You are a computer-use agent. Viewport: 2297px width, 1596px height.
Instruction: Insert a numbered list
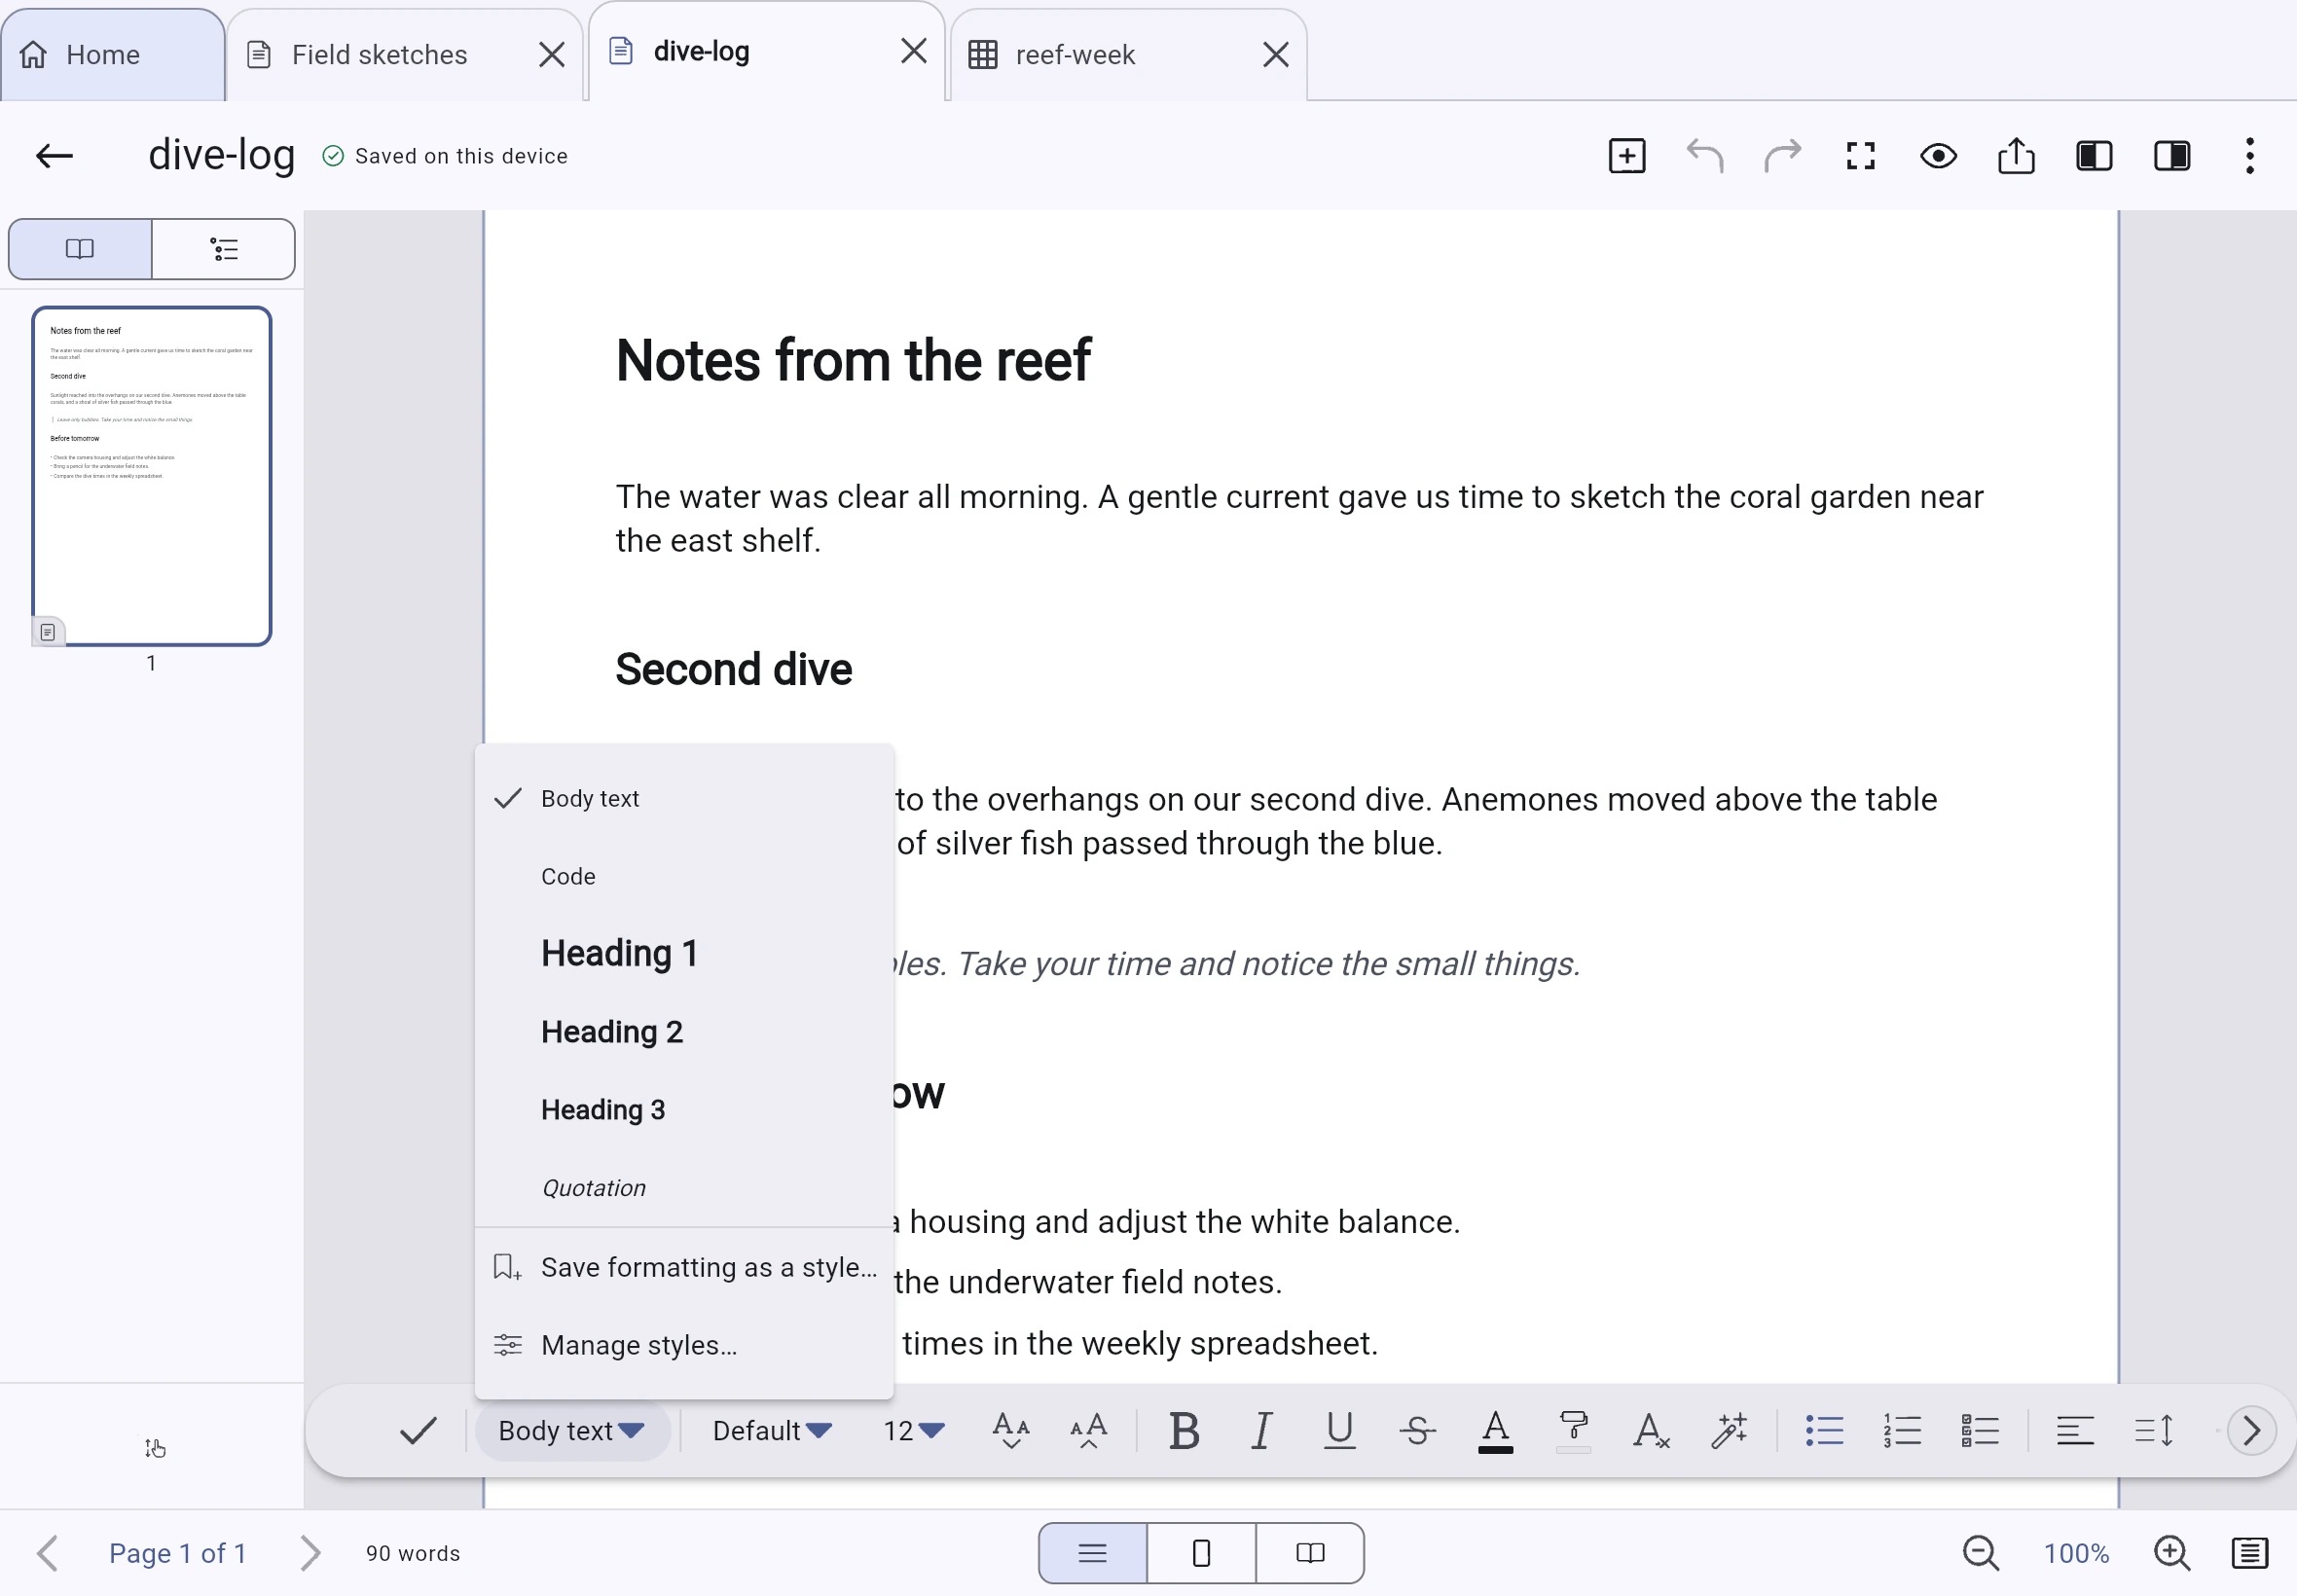tap(1902, 1431)
